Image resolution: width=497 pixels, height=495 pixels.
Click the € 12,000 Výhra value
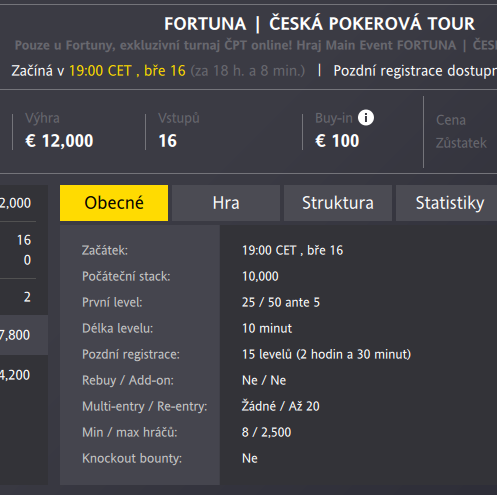(59, 141)
